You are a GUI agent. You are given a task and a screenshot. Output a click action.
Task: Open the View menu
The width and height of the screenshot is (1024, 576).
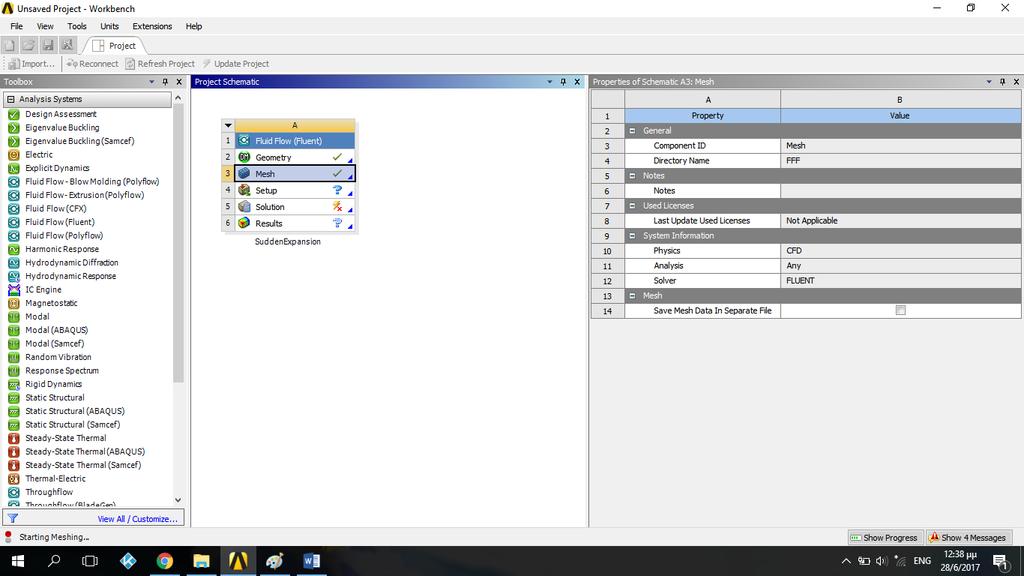click(x=45, y=26)
